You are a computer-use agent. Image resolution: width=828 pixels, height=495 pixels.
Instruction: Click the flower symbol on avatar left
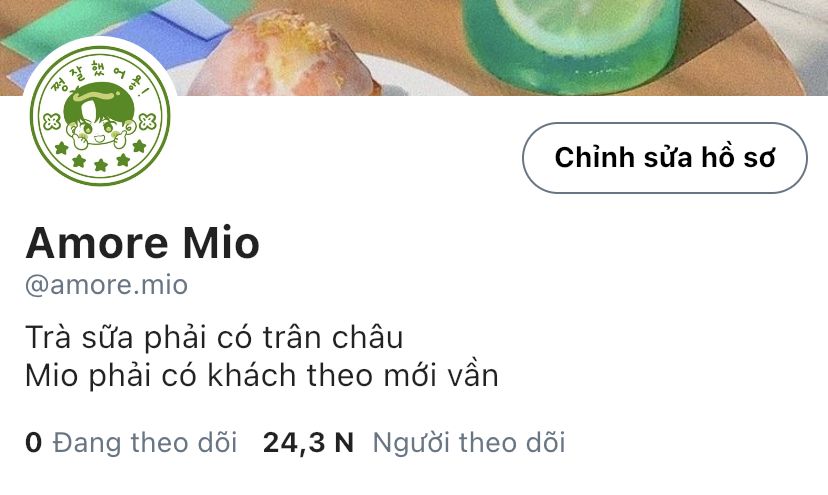tap(51, 122)
